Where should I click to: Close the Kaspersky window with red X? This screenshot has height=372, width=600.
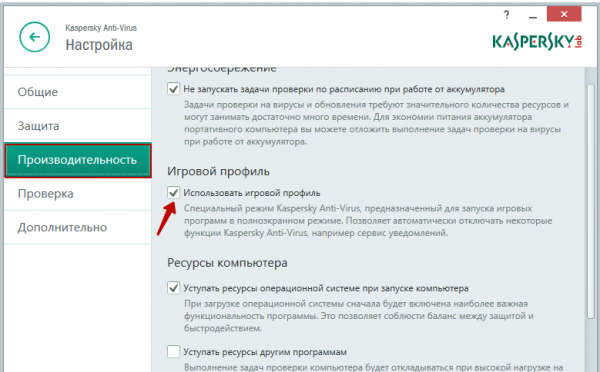(x=564, y=14)
